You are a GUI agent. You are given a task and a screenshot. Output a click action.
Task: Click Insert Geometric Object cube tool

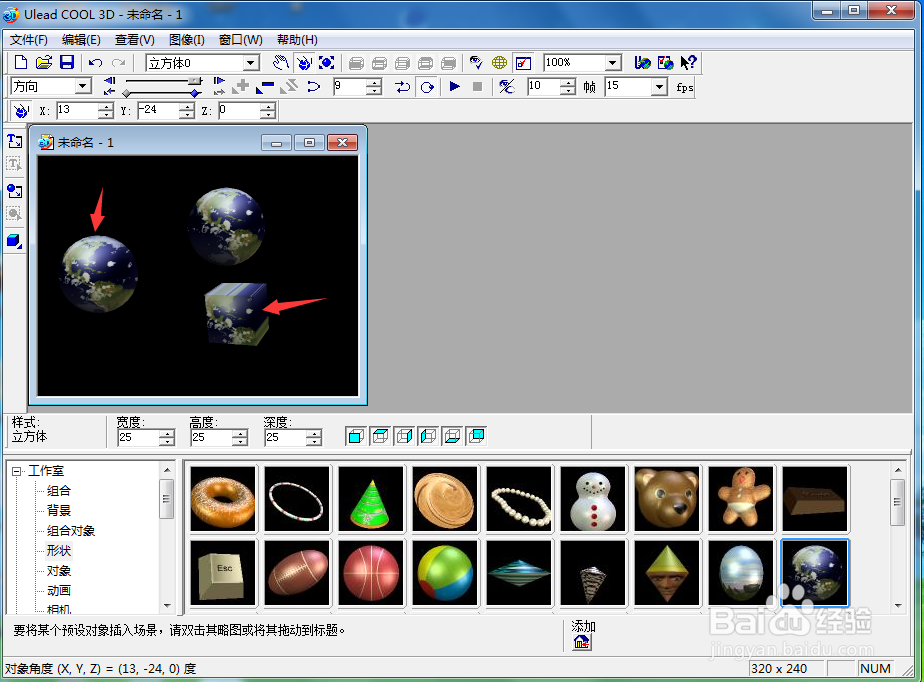click(15, 240)
